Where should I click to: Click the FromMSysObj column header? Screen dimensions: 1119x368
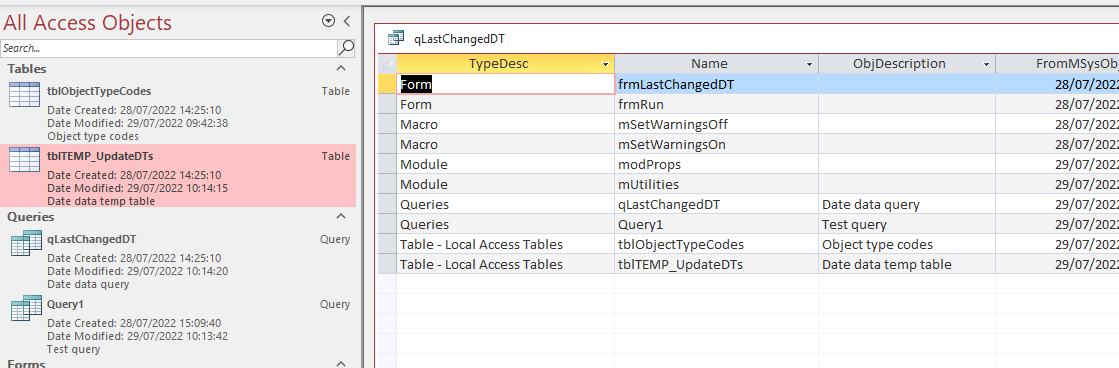click(1058, 63)
